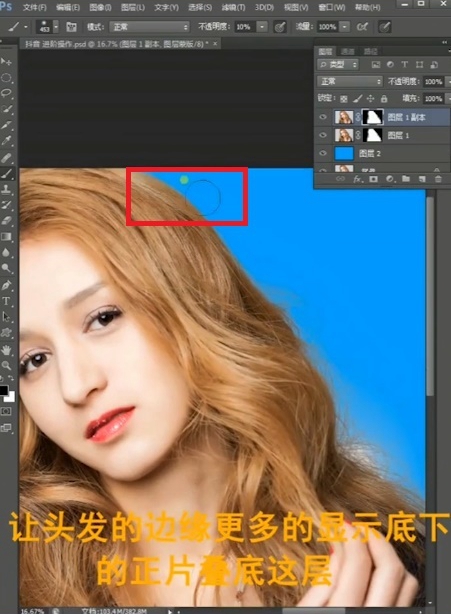
Task: Toggle lock position
Action: 370,98
